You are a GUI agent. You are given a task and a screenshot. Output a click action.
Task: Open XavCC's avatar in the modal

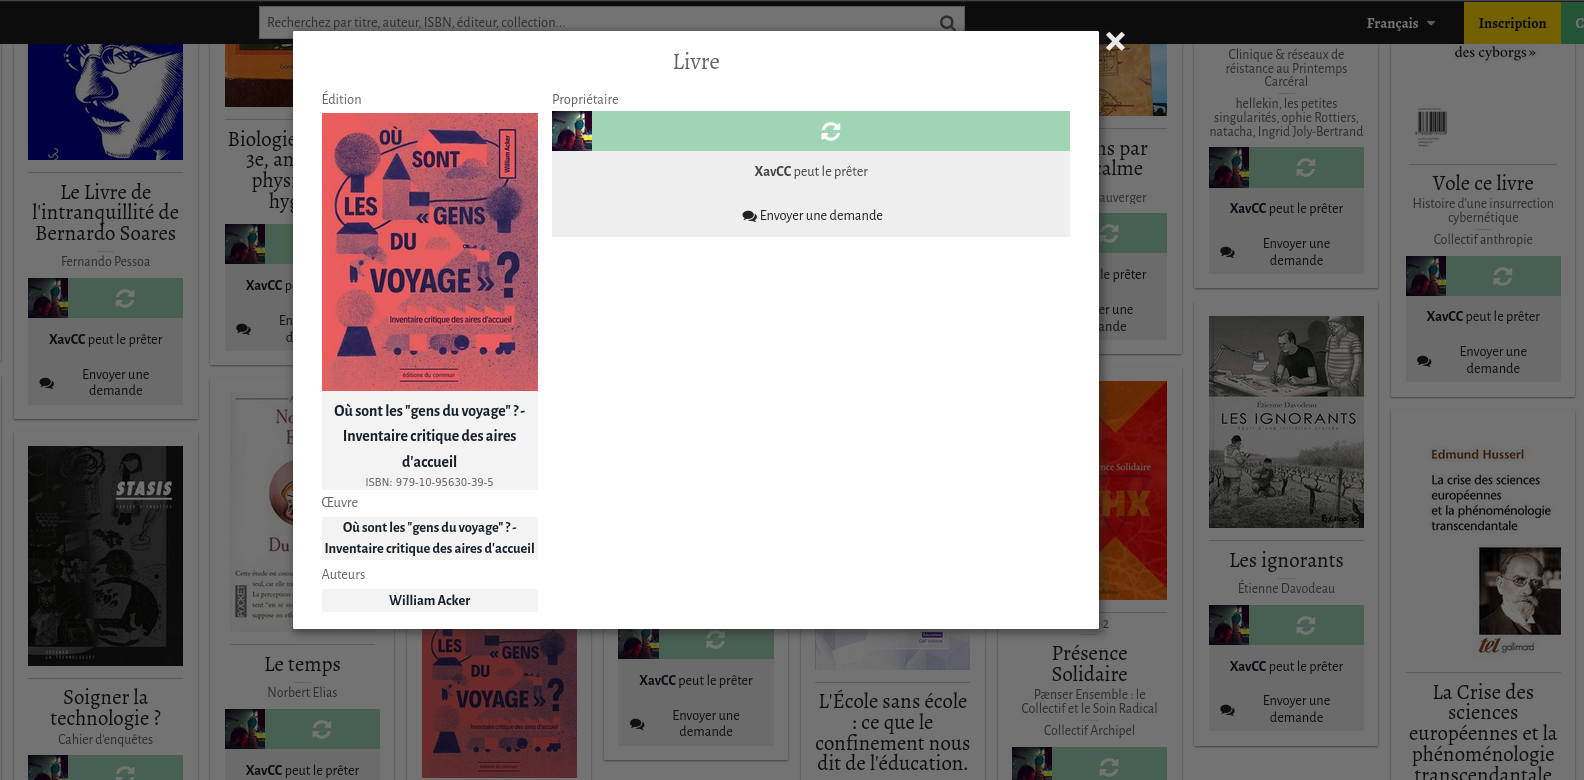572,131
